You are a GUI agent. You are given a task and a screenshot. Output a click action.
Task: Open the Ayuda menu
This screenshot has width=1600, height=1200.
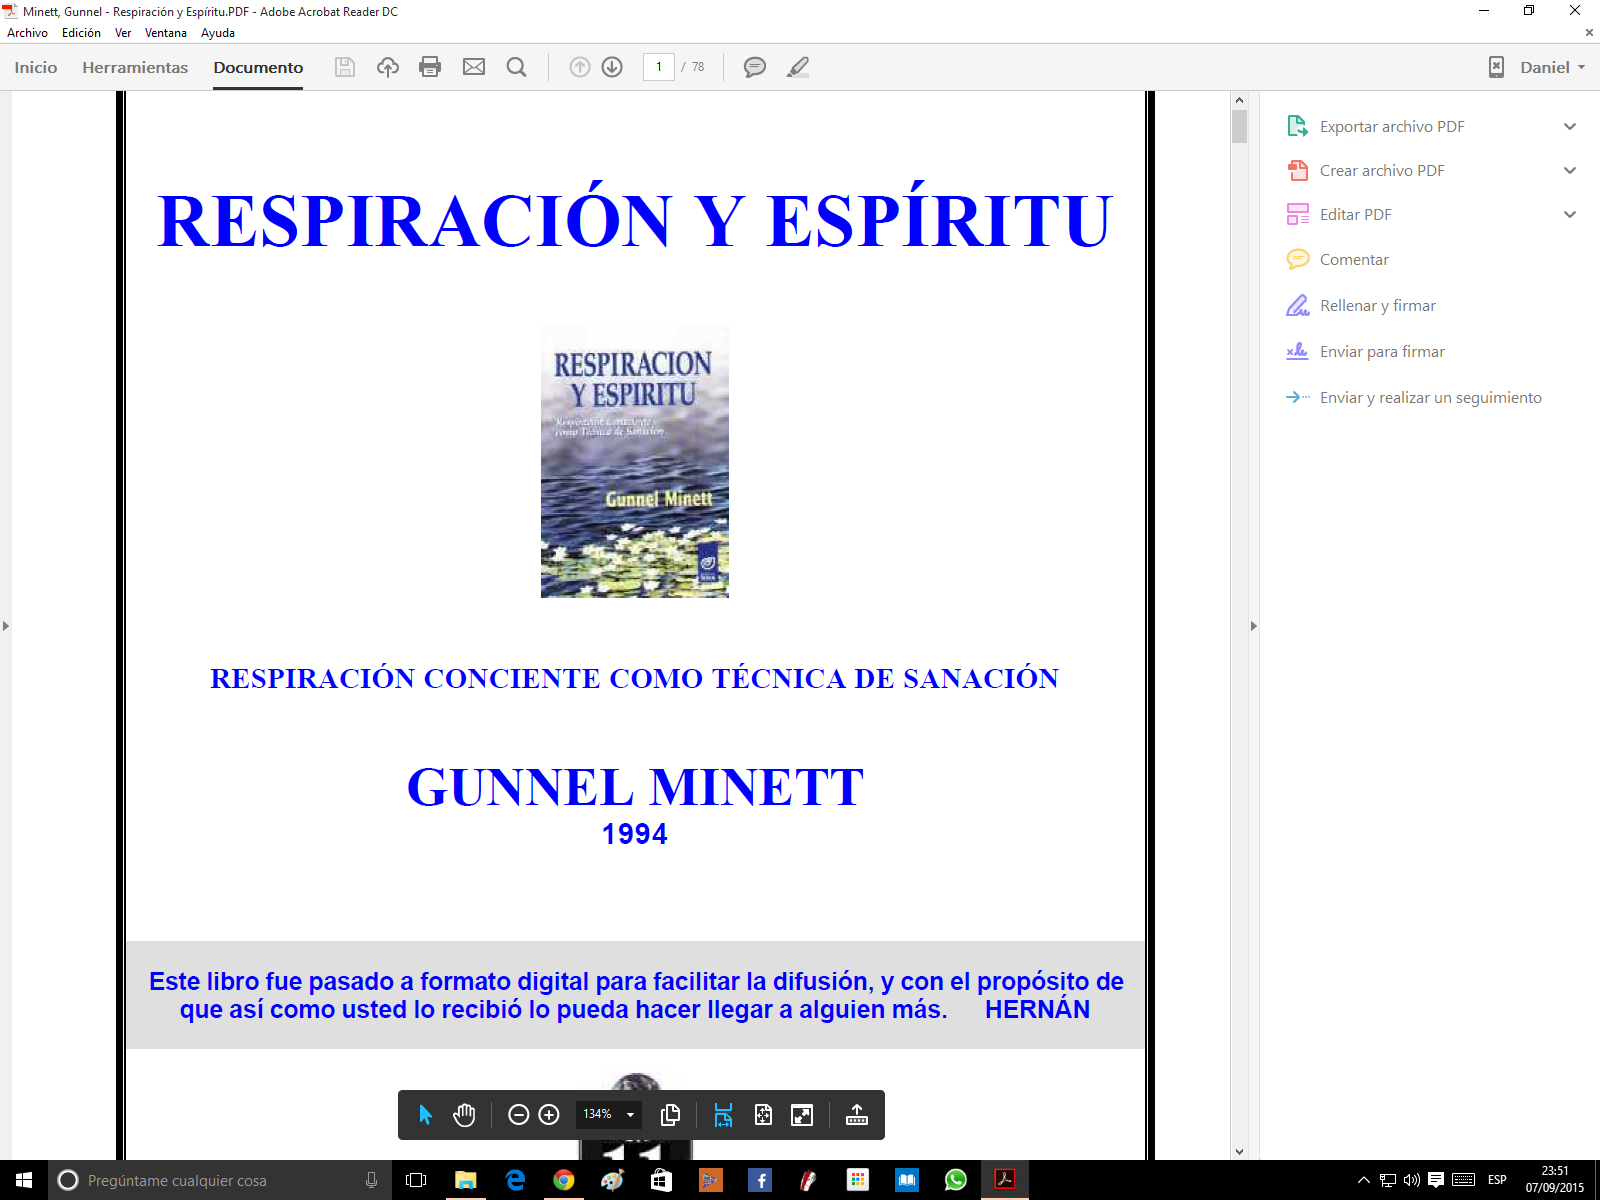(218, 33)
